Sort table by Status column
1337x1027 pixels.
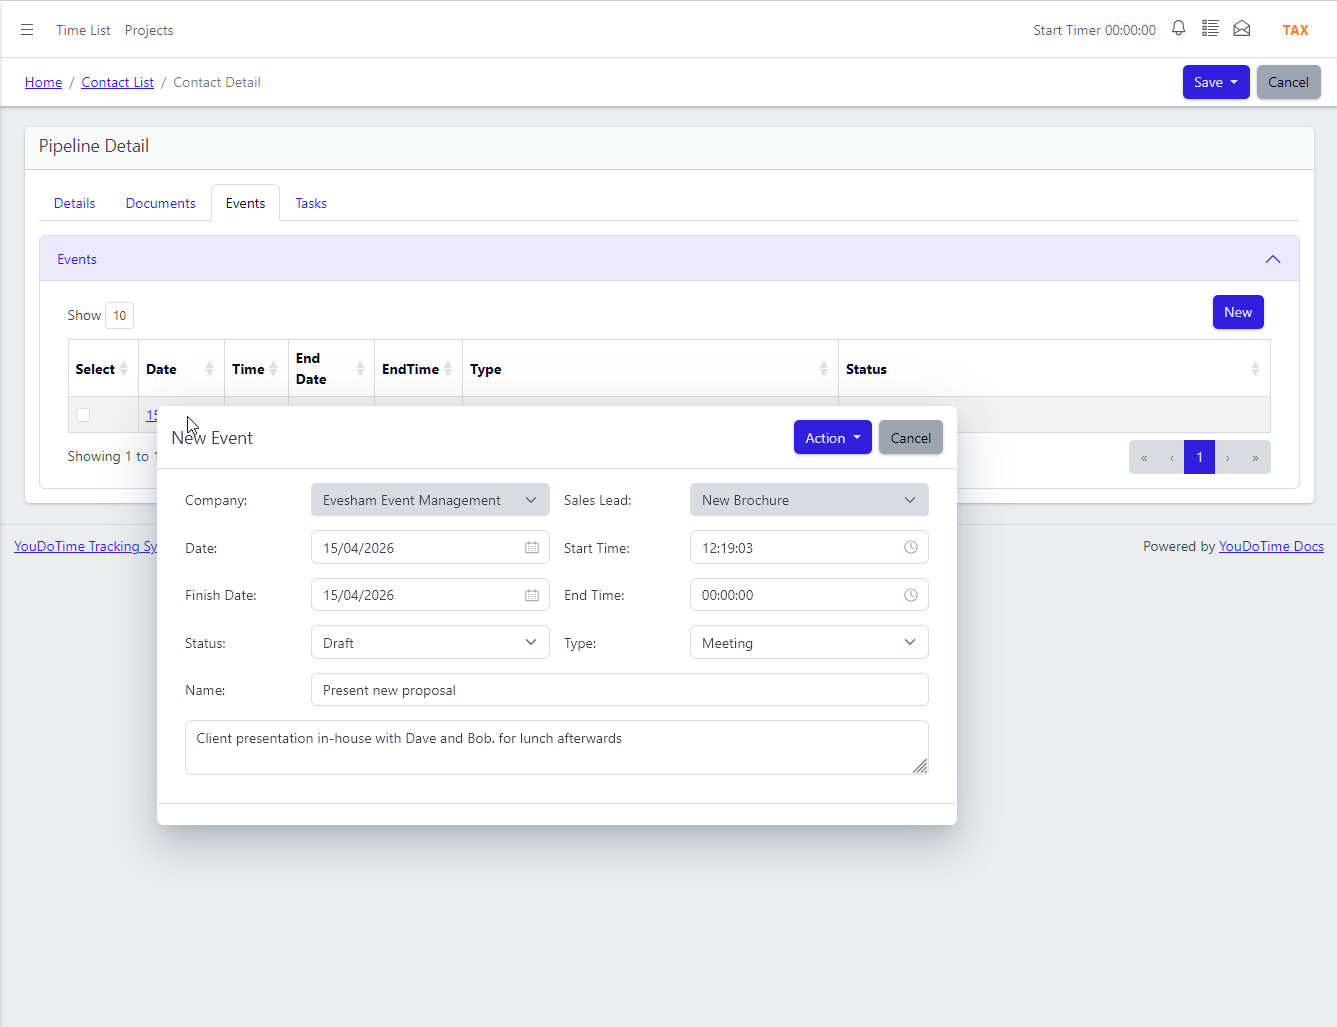(x=1255, y=369)
